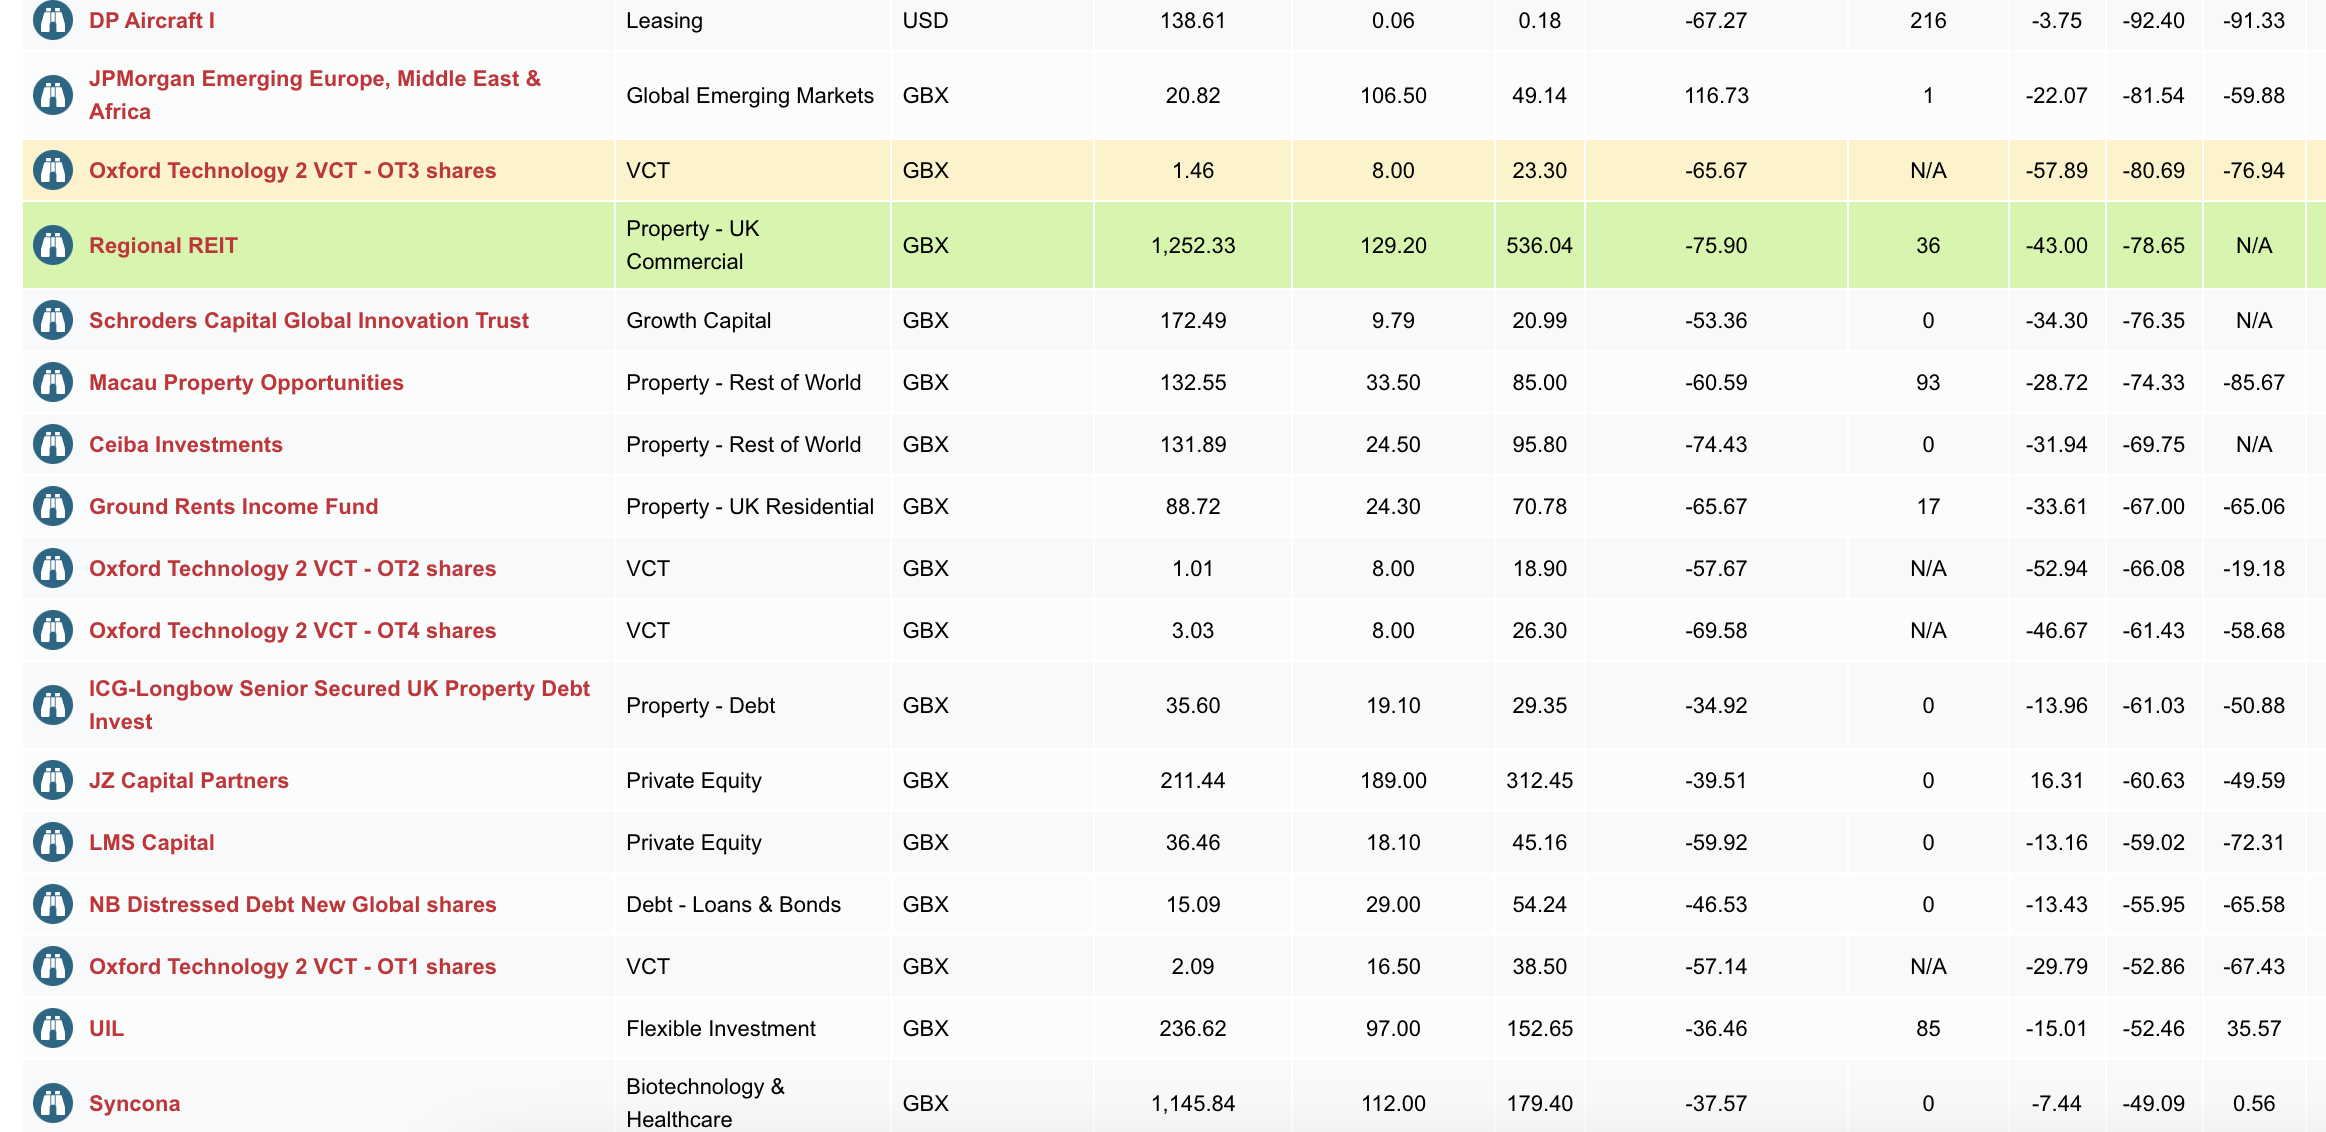Click binoculars icon beside Ground Rents Income Fund
The image size is (2326, 1132).
(53, 506)
